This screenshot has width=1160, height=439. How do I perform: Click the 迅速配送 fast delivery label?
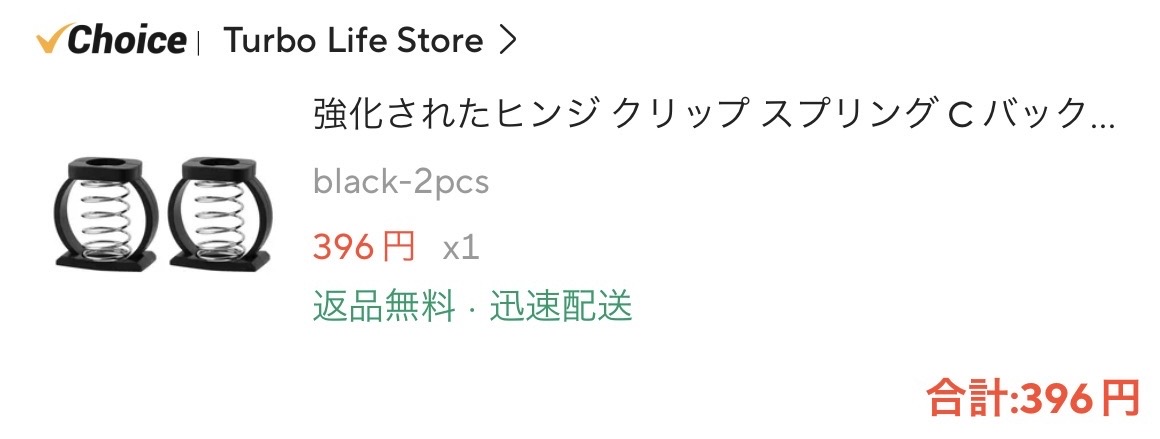tap(561, 306)
